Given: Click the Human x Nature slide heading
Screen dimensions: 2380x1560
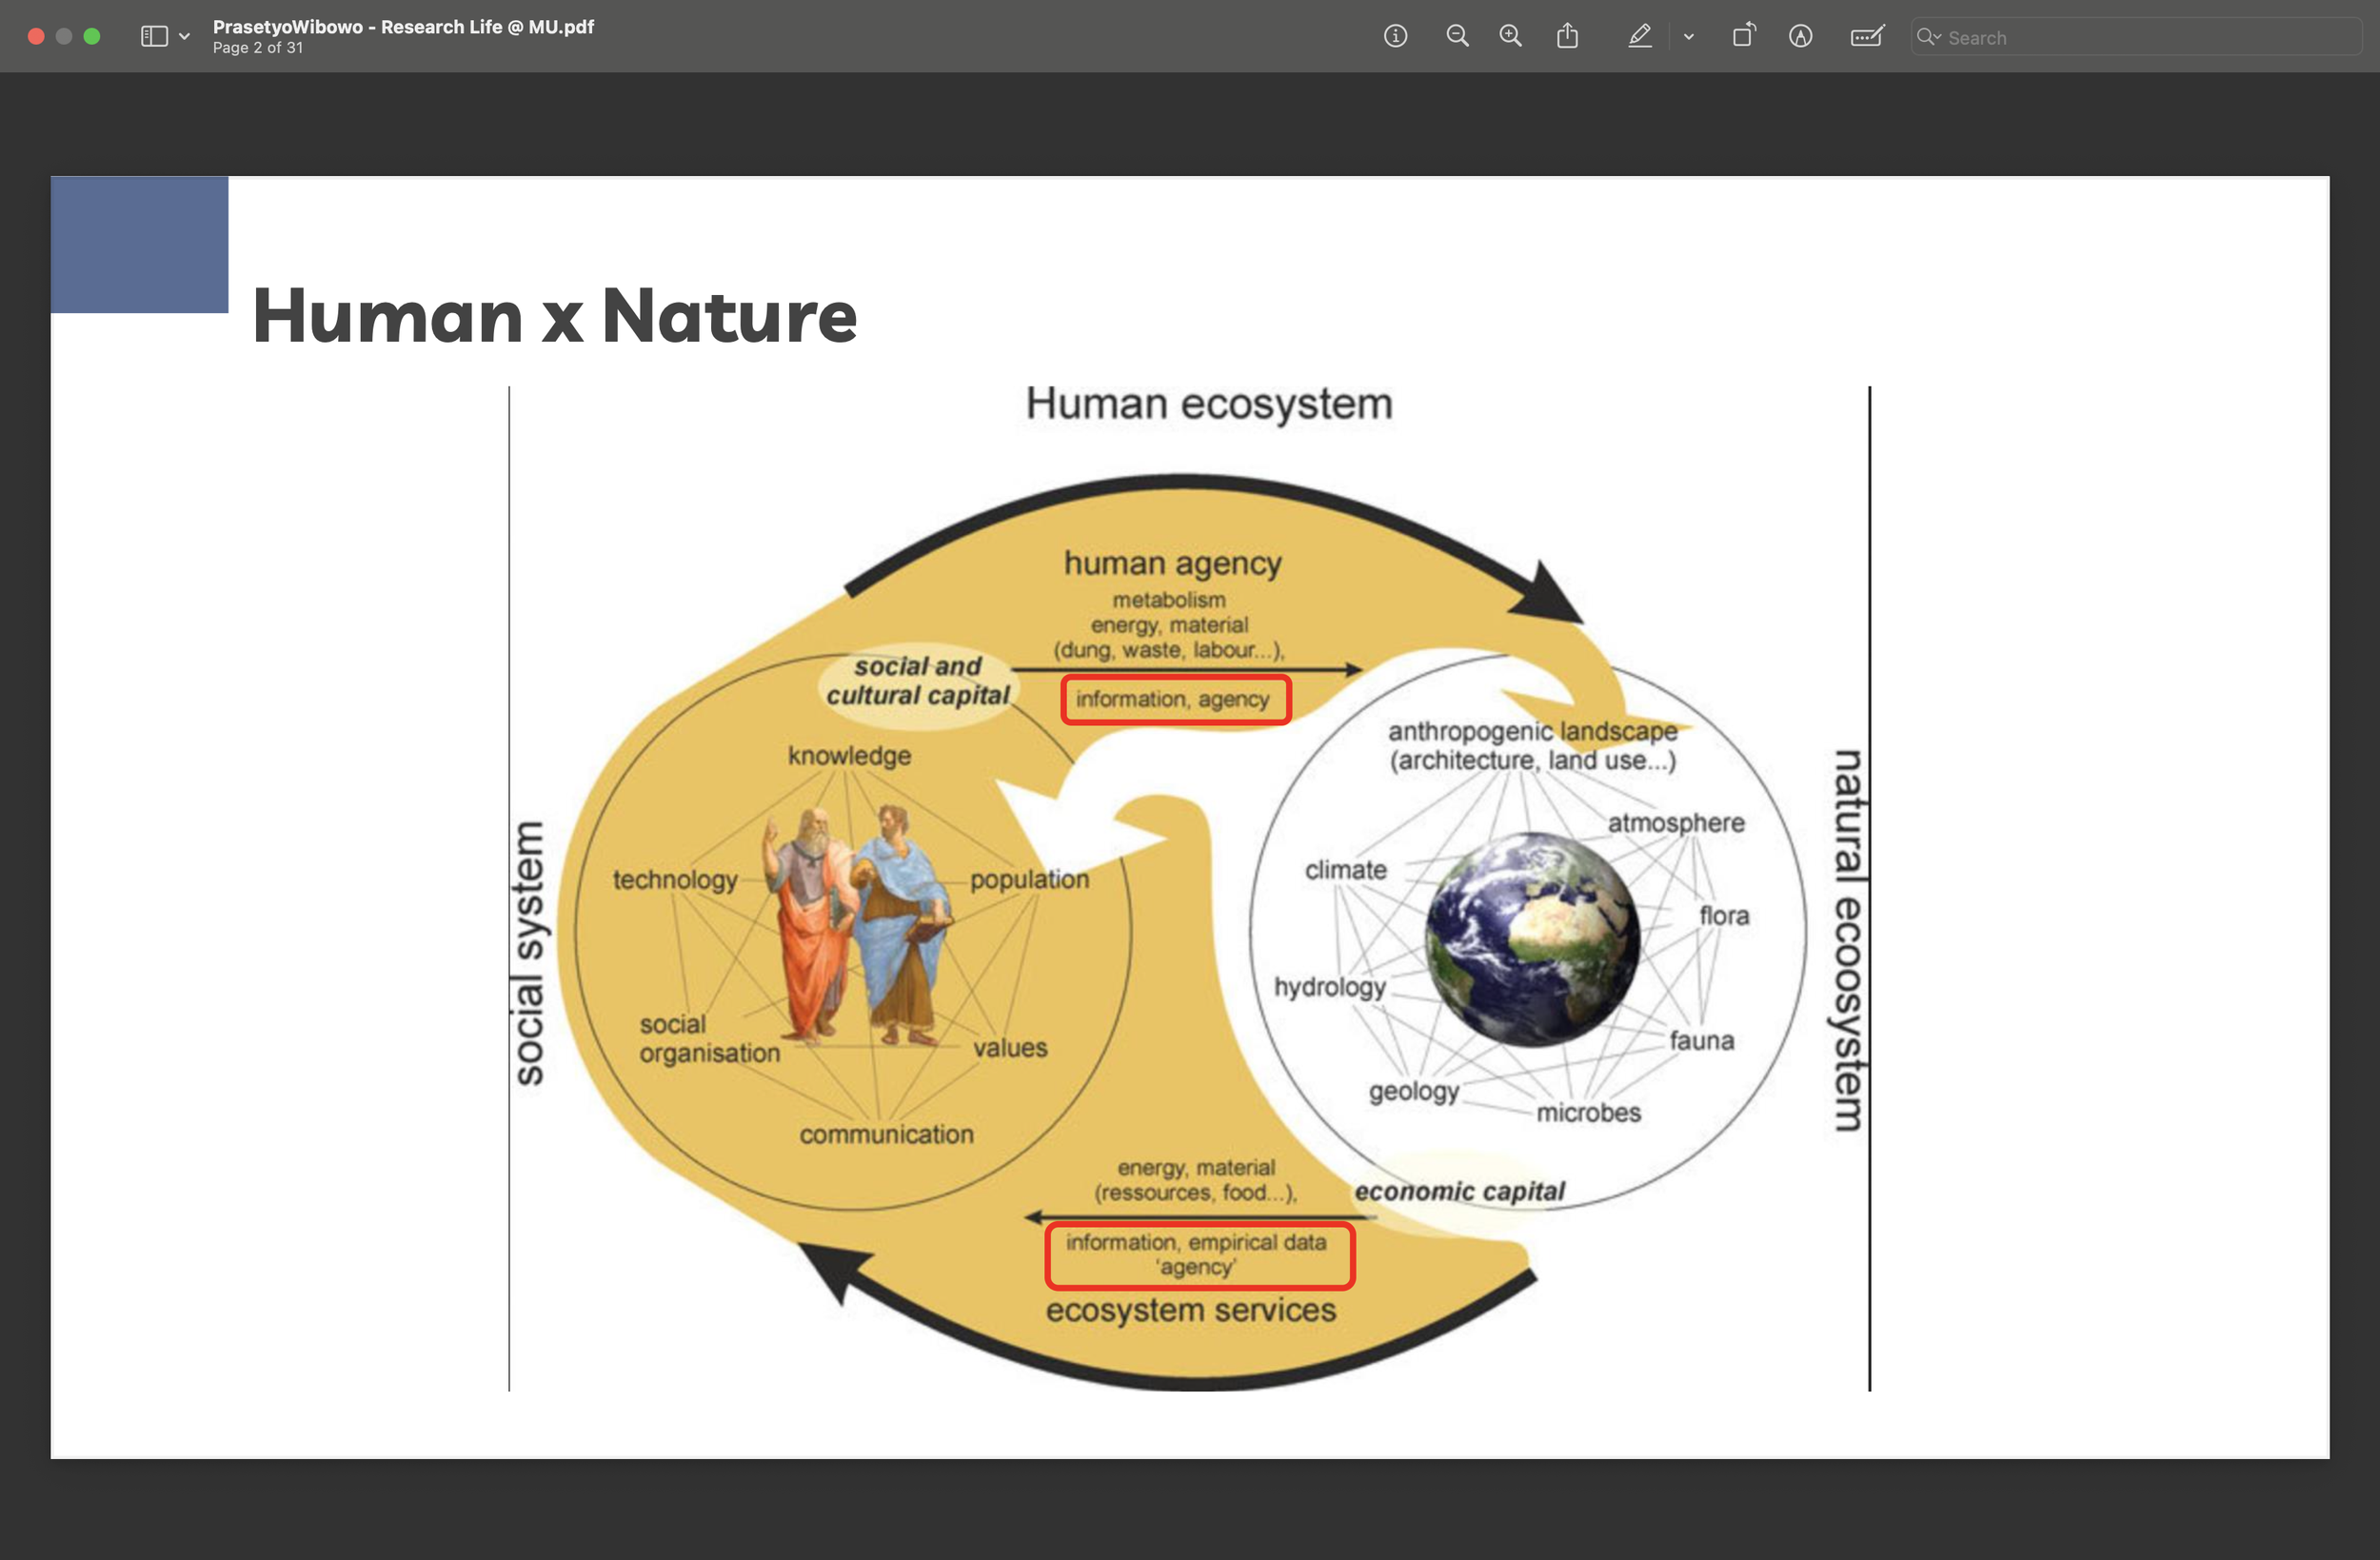Looking at the screenshot, I should 555,316.
